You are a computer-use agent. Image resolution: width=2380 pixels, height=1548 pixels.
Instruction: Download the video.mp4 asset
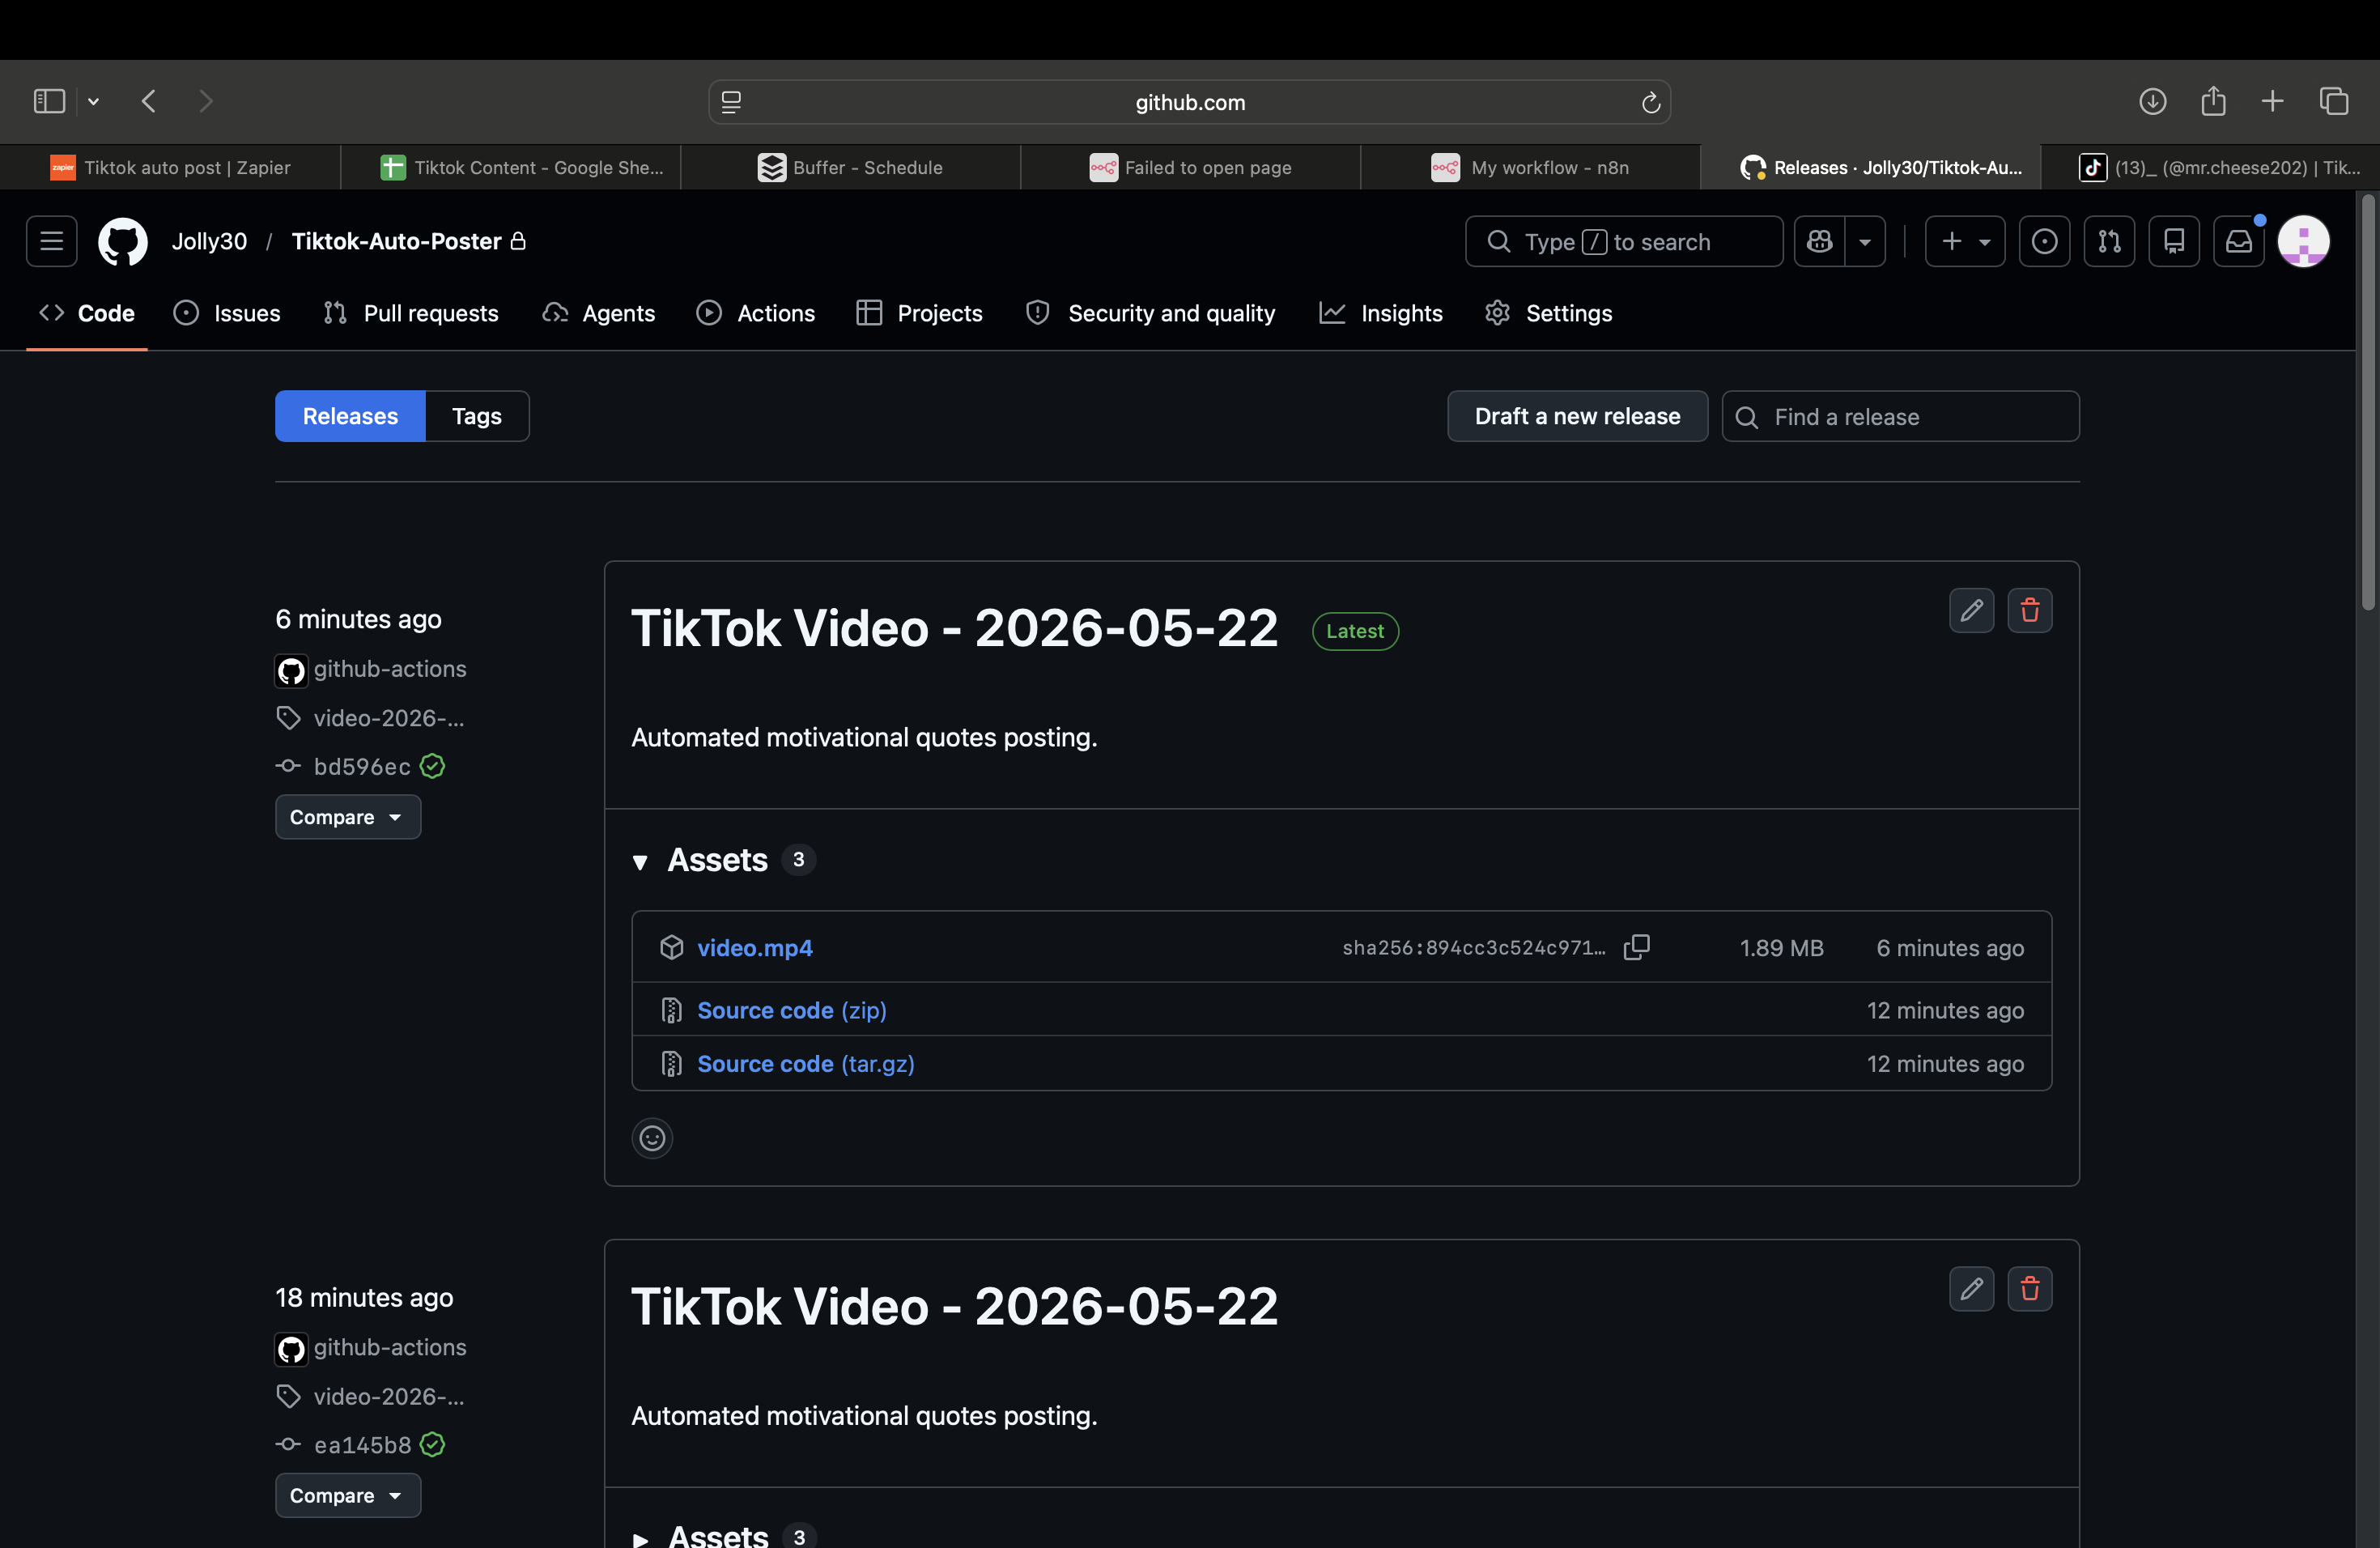coord(754,947)
